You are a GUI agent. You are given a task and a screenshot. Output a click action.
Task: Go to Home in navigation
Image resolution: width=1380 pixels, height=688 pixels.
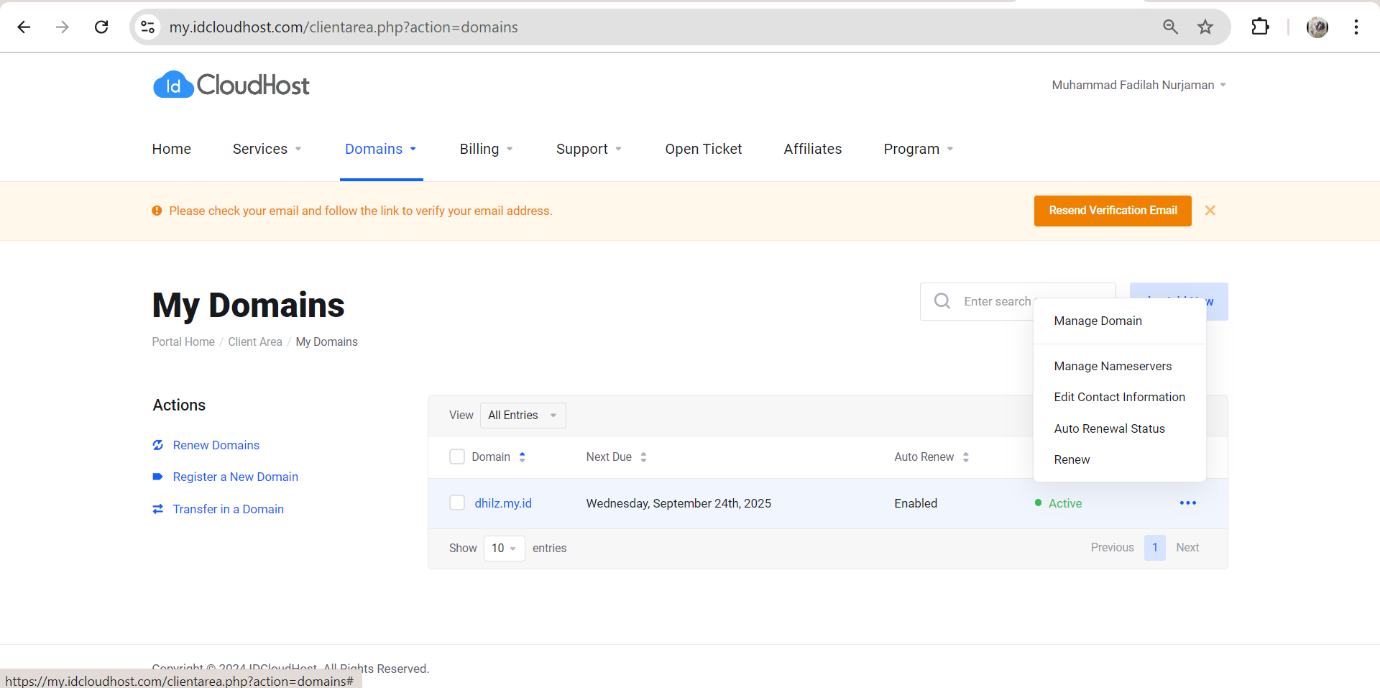[171, 149]
